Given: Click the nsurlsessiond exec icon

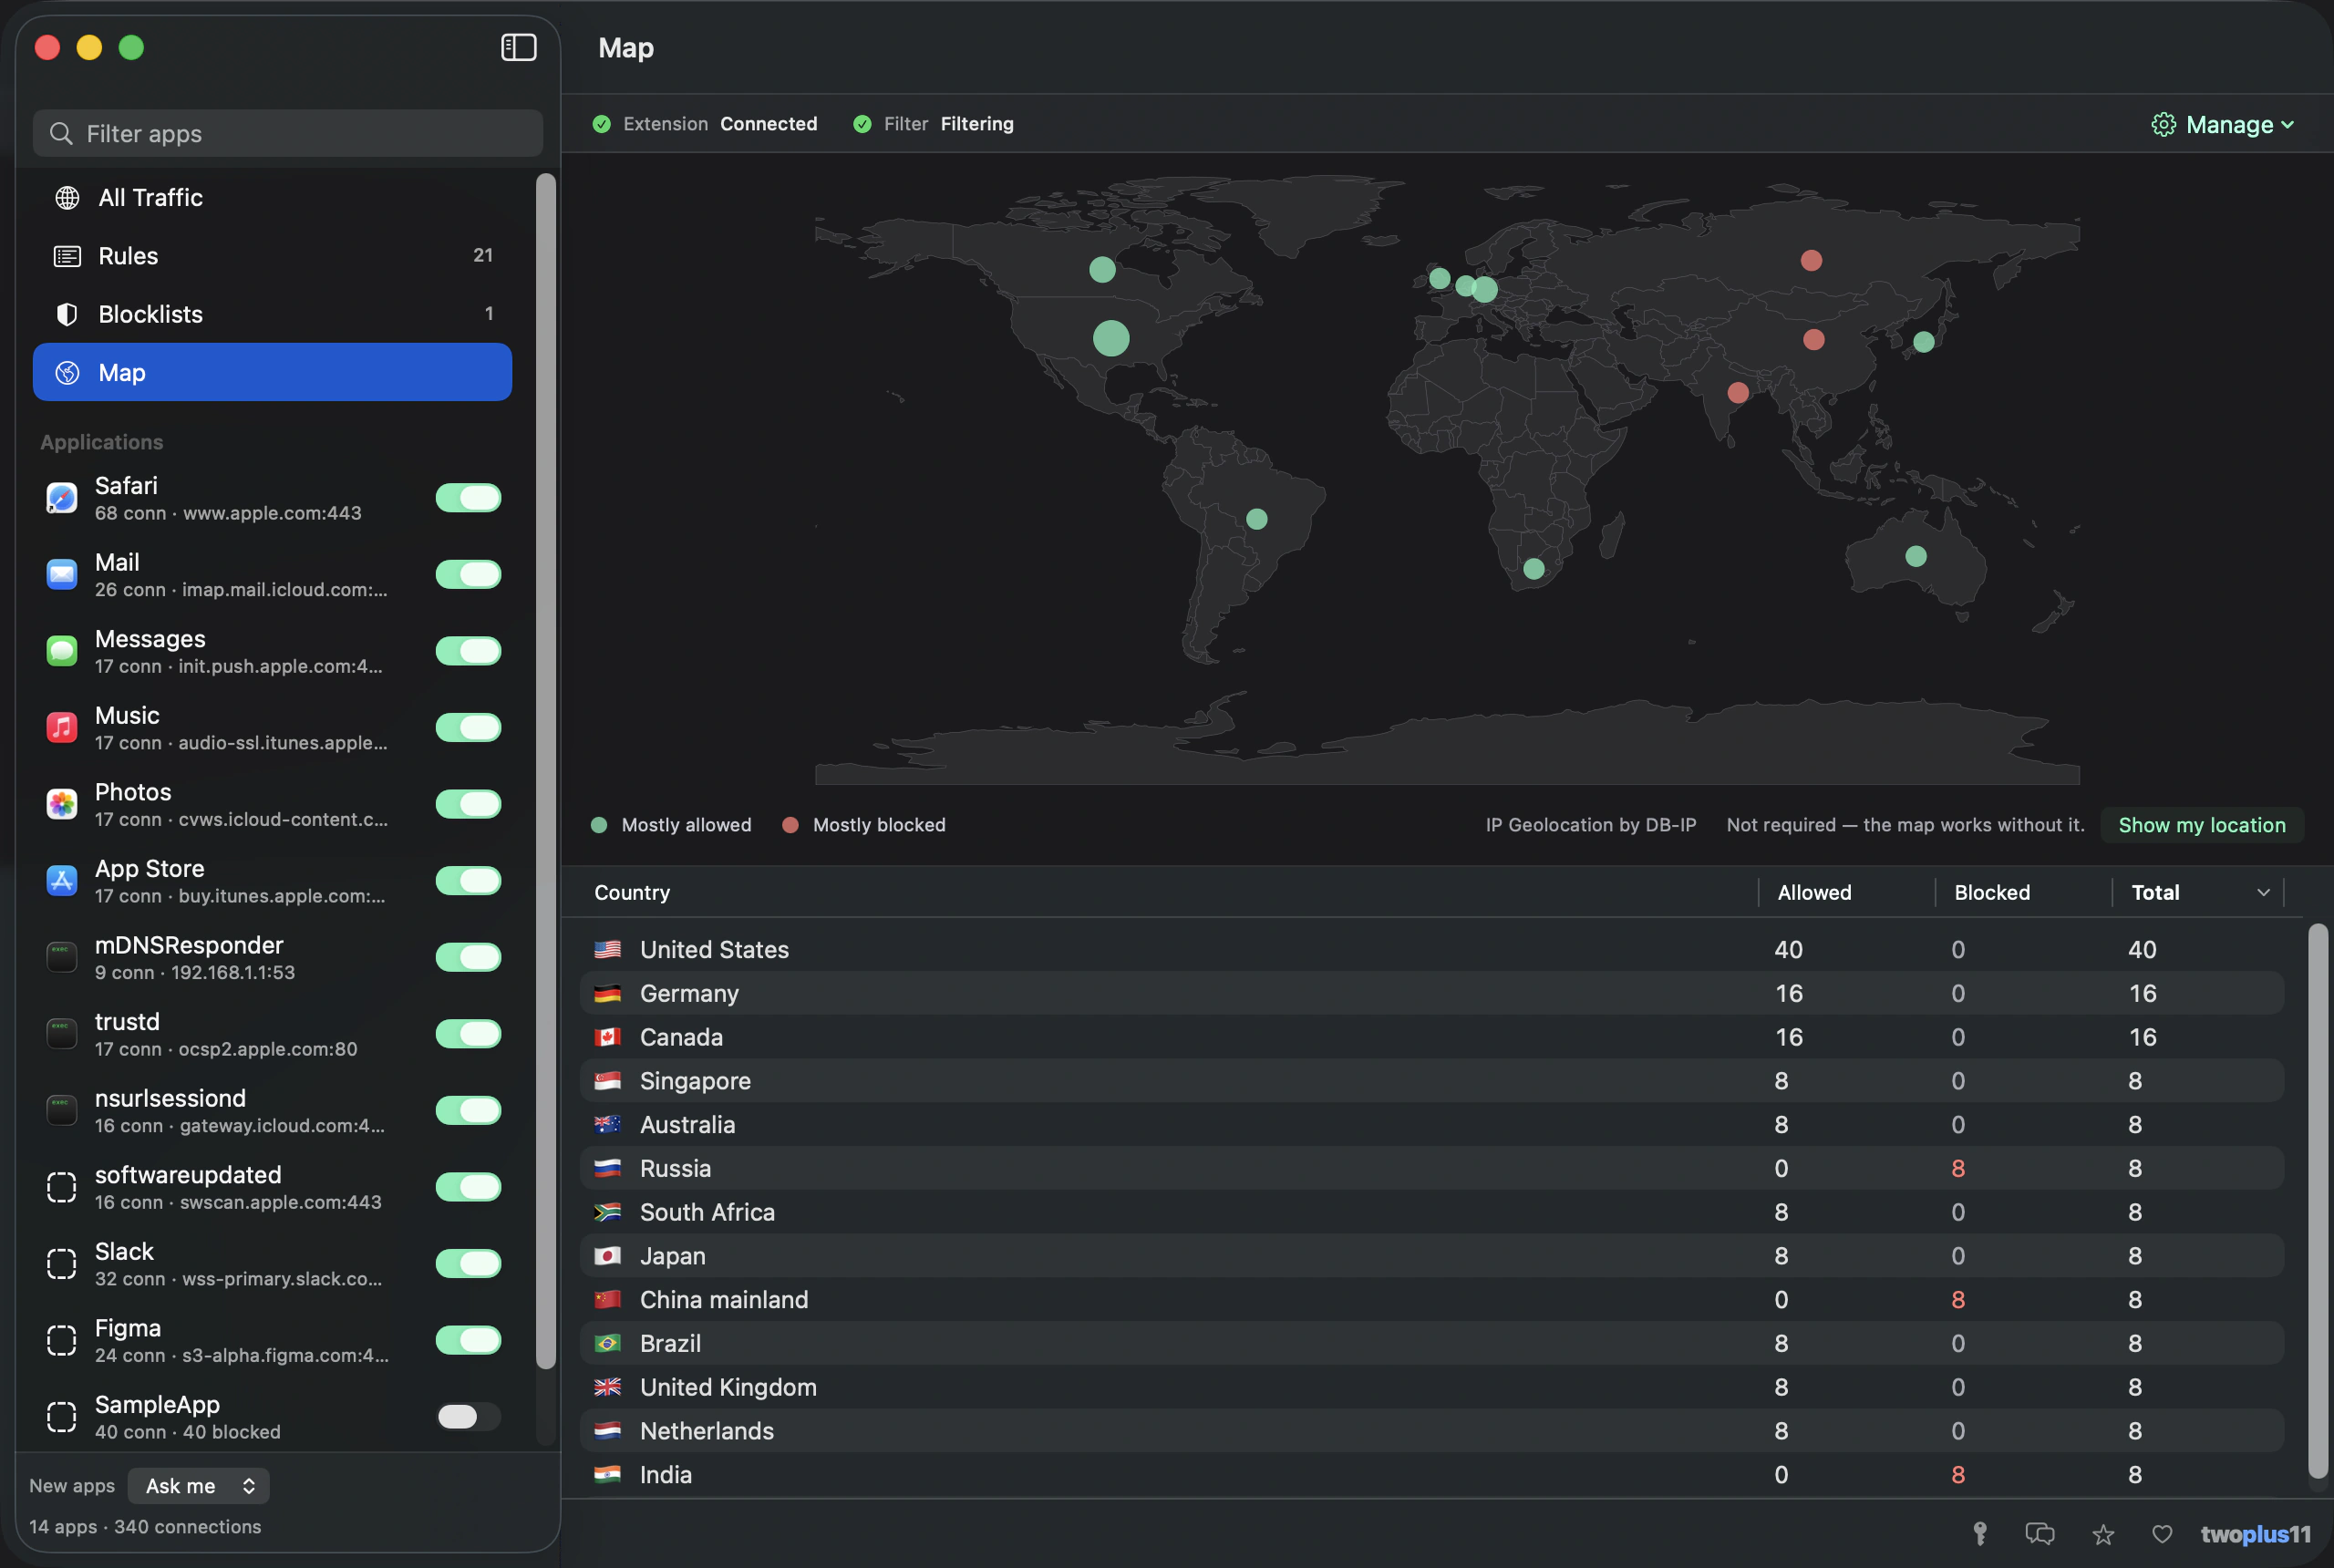Looking at the screenshot, I should click(62, 1110).
